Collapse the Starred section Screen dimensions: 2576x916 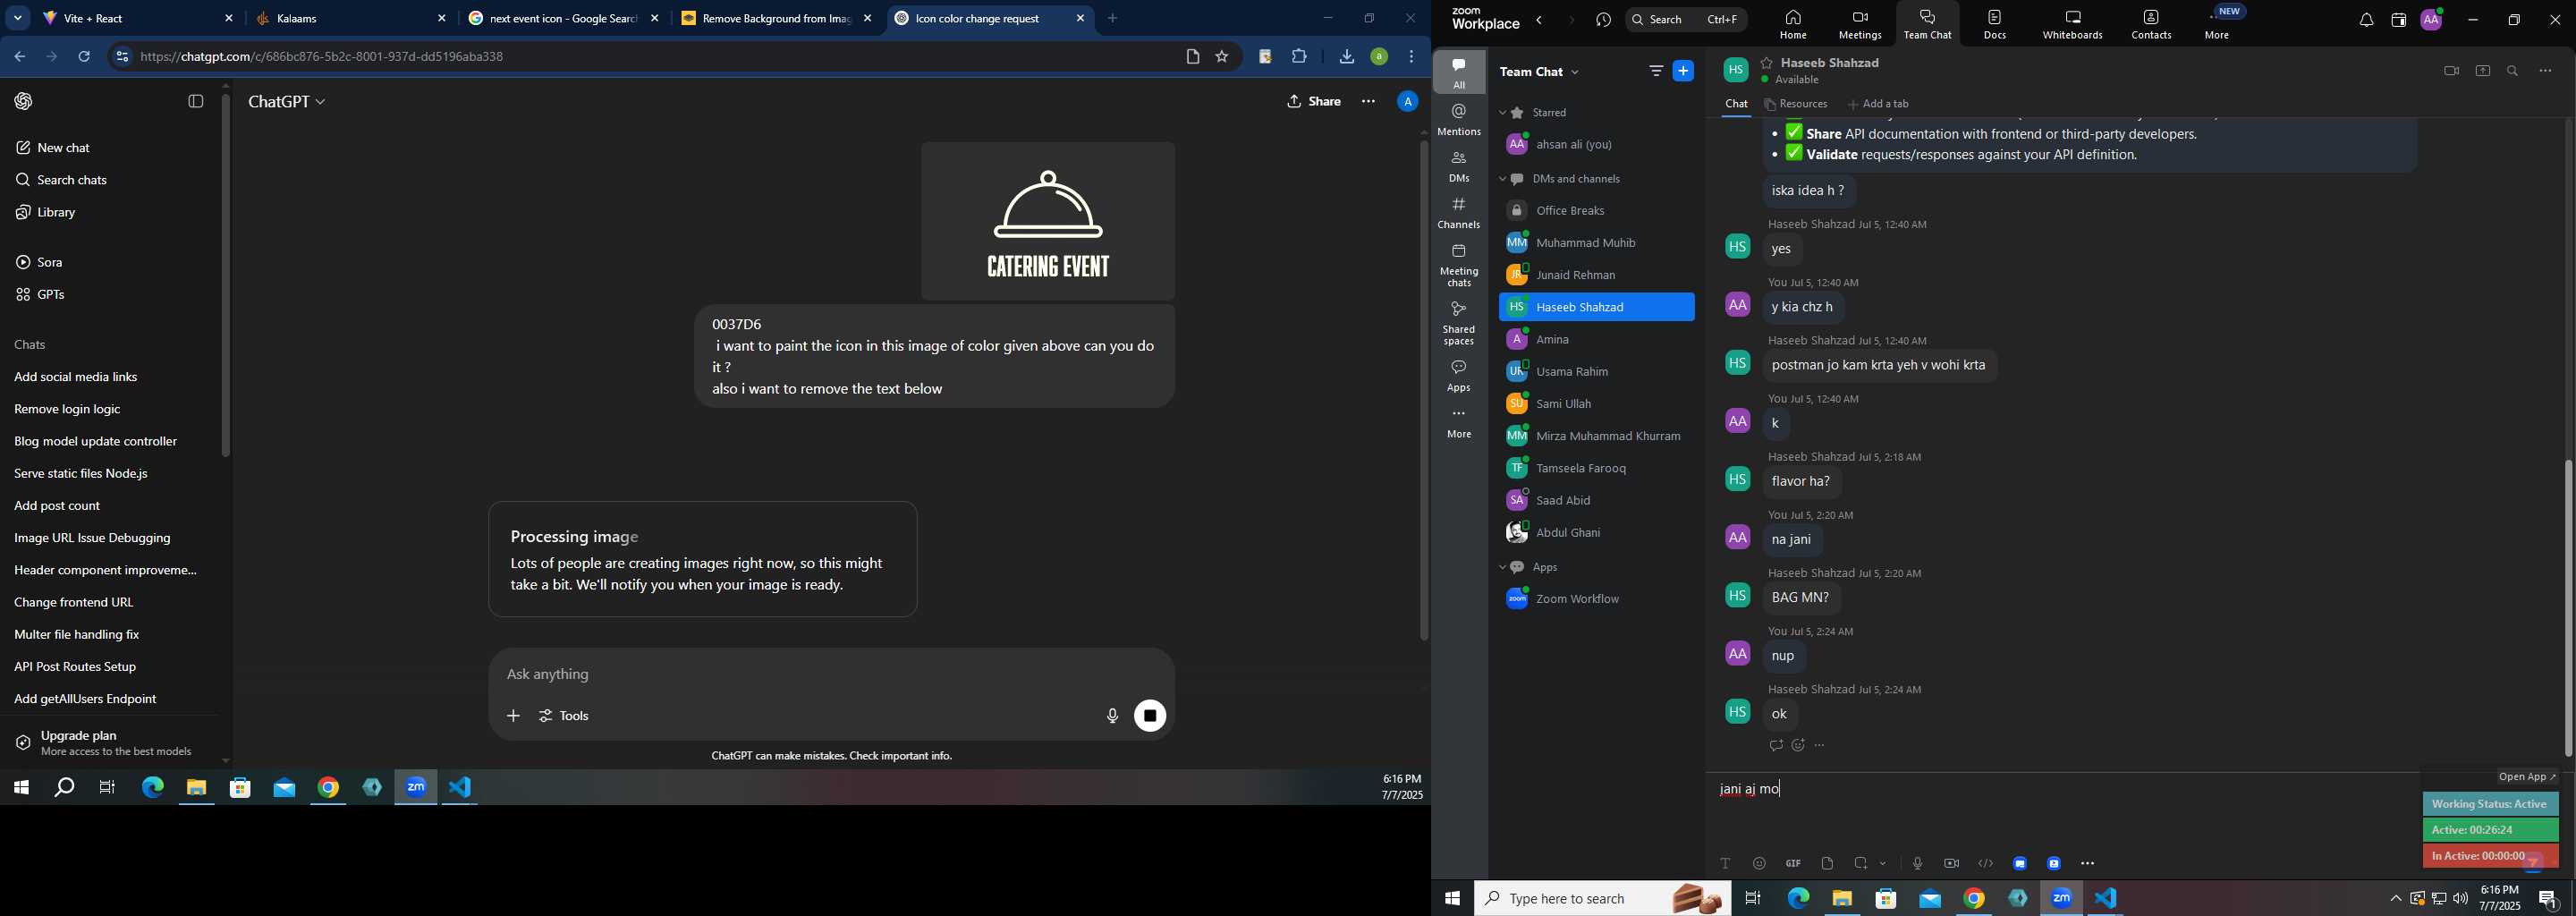(x=1502, y=113)
